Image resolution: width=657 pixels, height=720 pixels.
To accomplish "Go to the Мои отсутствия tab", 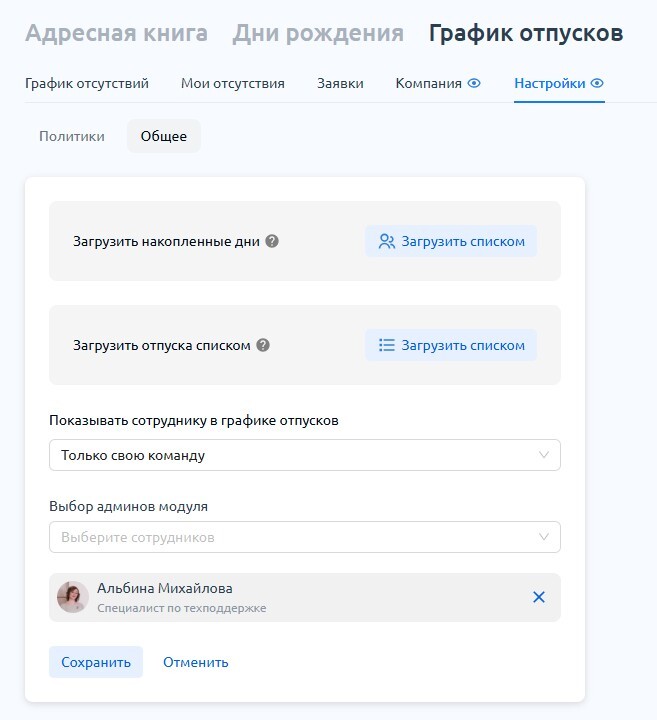I will tap(233, 83).
